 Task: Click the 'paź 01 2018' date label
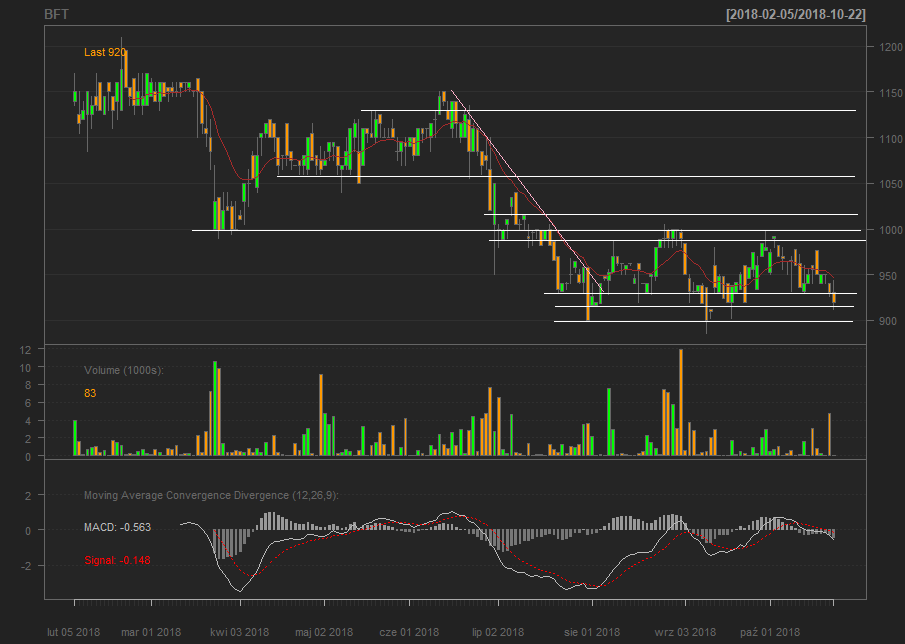click(x=770, y=632)
